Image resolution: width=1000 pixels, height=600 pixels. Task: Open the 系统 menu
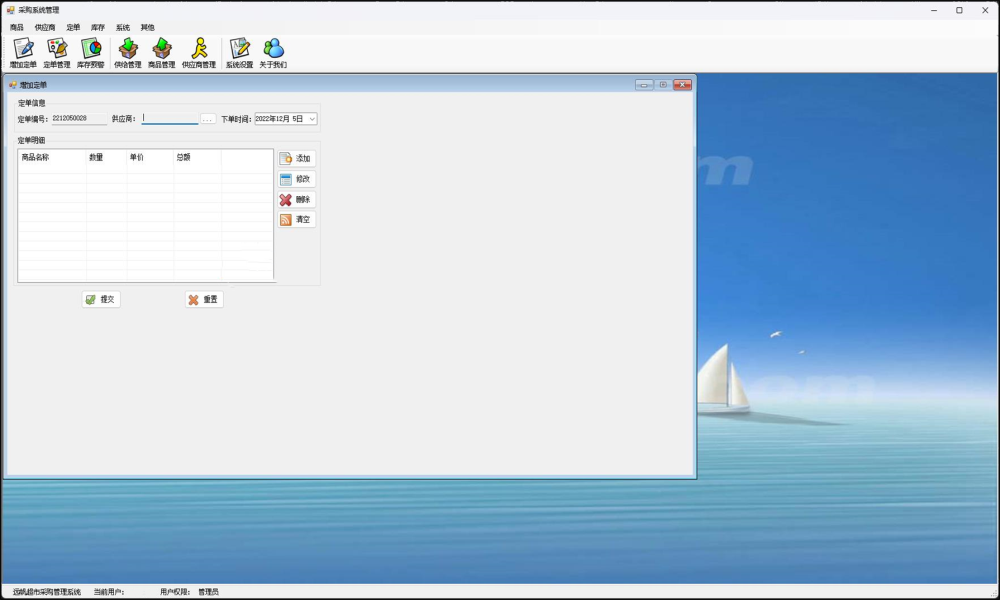(122, 27)
